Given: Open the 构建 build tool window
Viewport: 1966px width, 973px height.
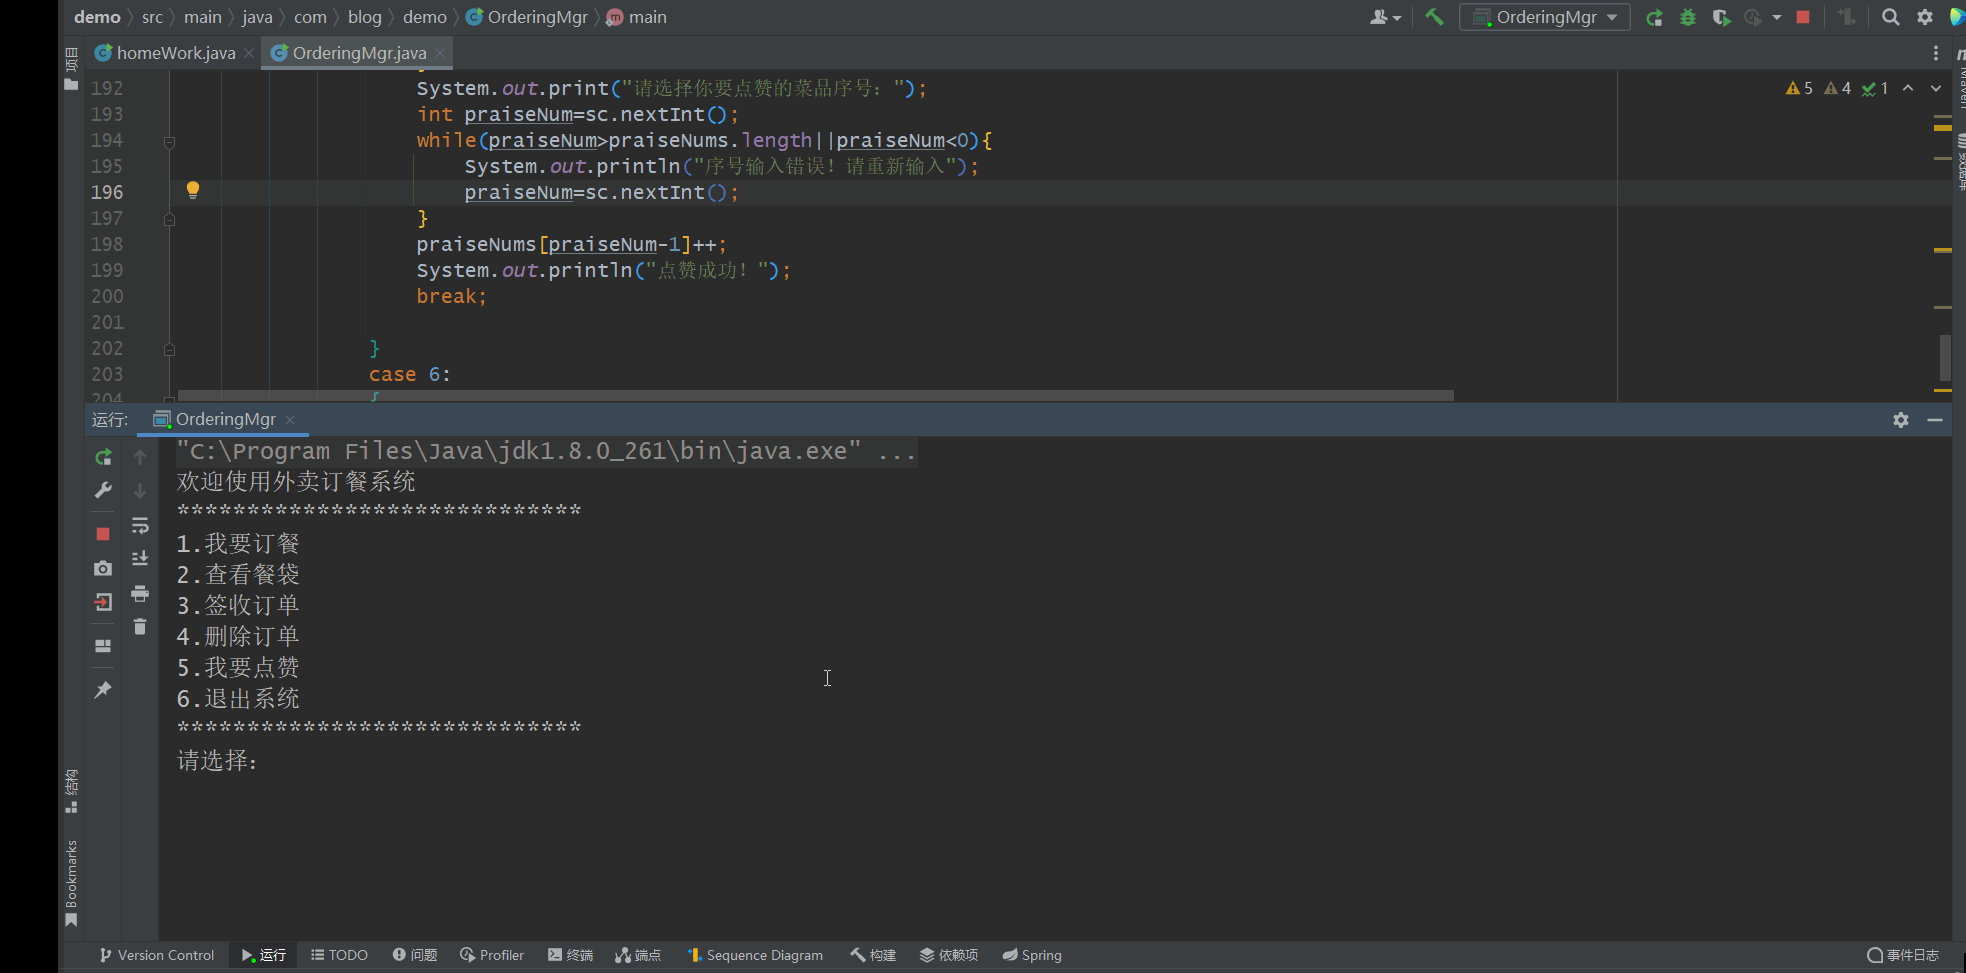Looking at the screenshot, I should click(x=873, y=955).
